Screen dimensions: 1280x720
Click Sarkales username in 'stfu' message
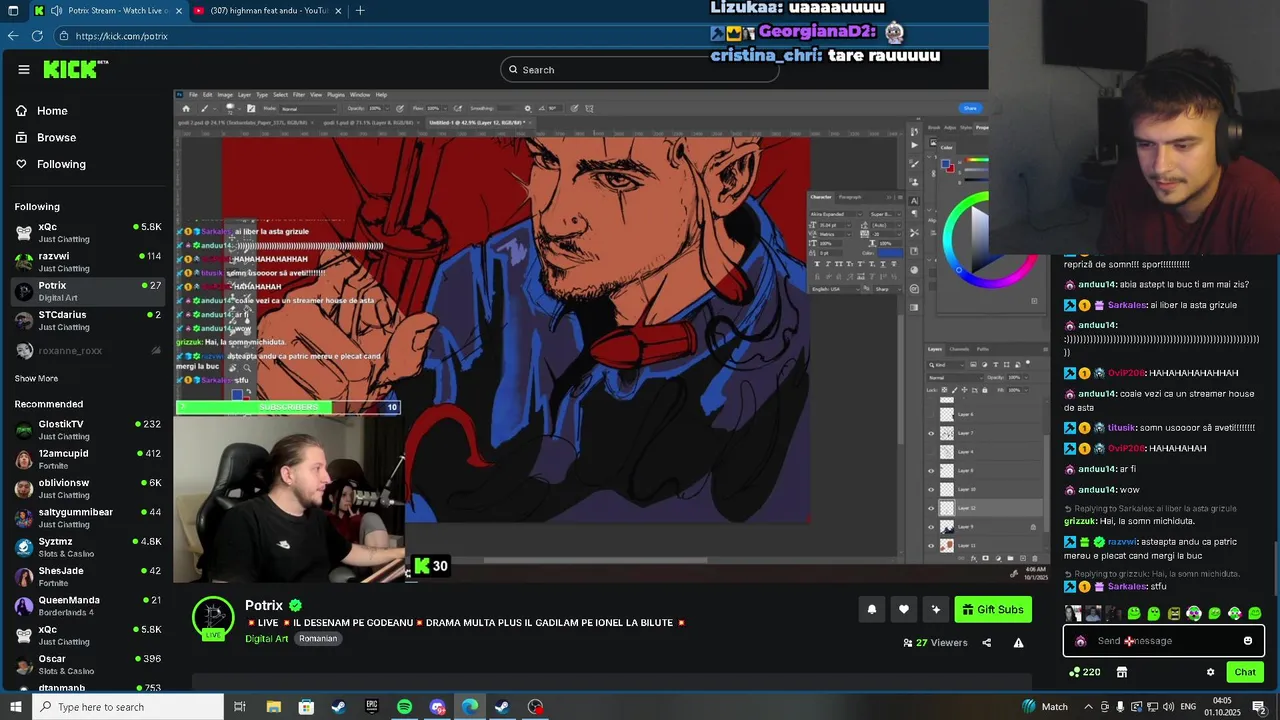point(1127,586)
